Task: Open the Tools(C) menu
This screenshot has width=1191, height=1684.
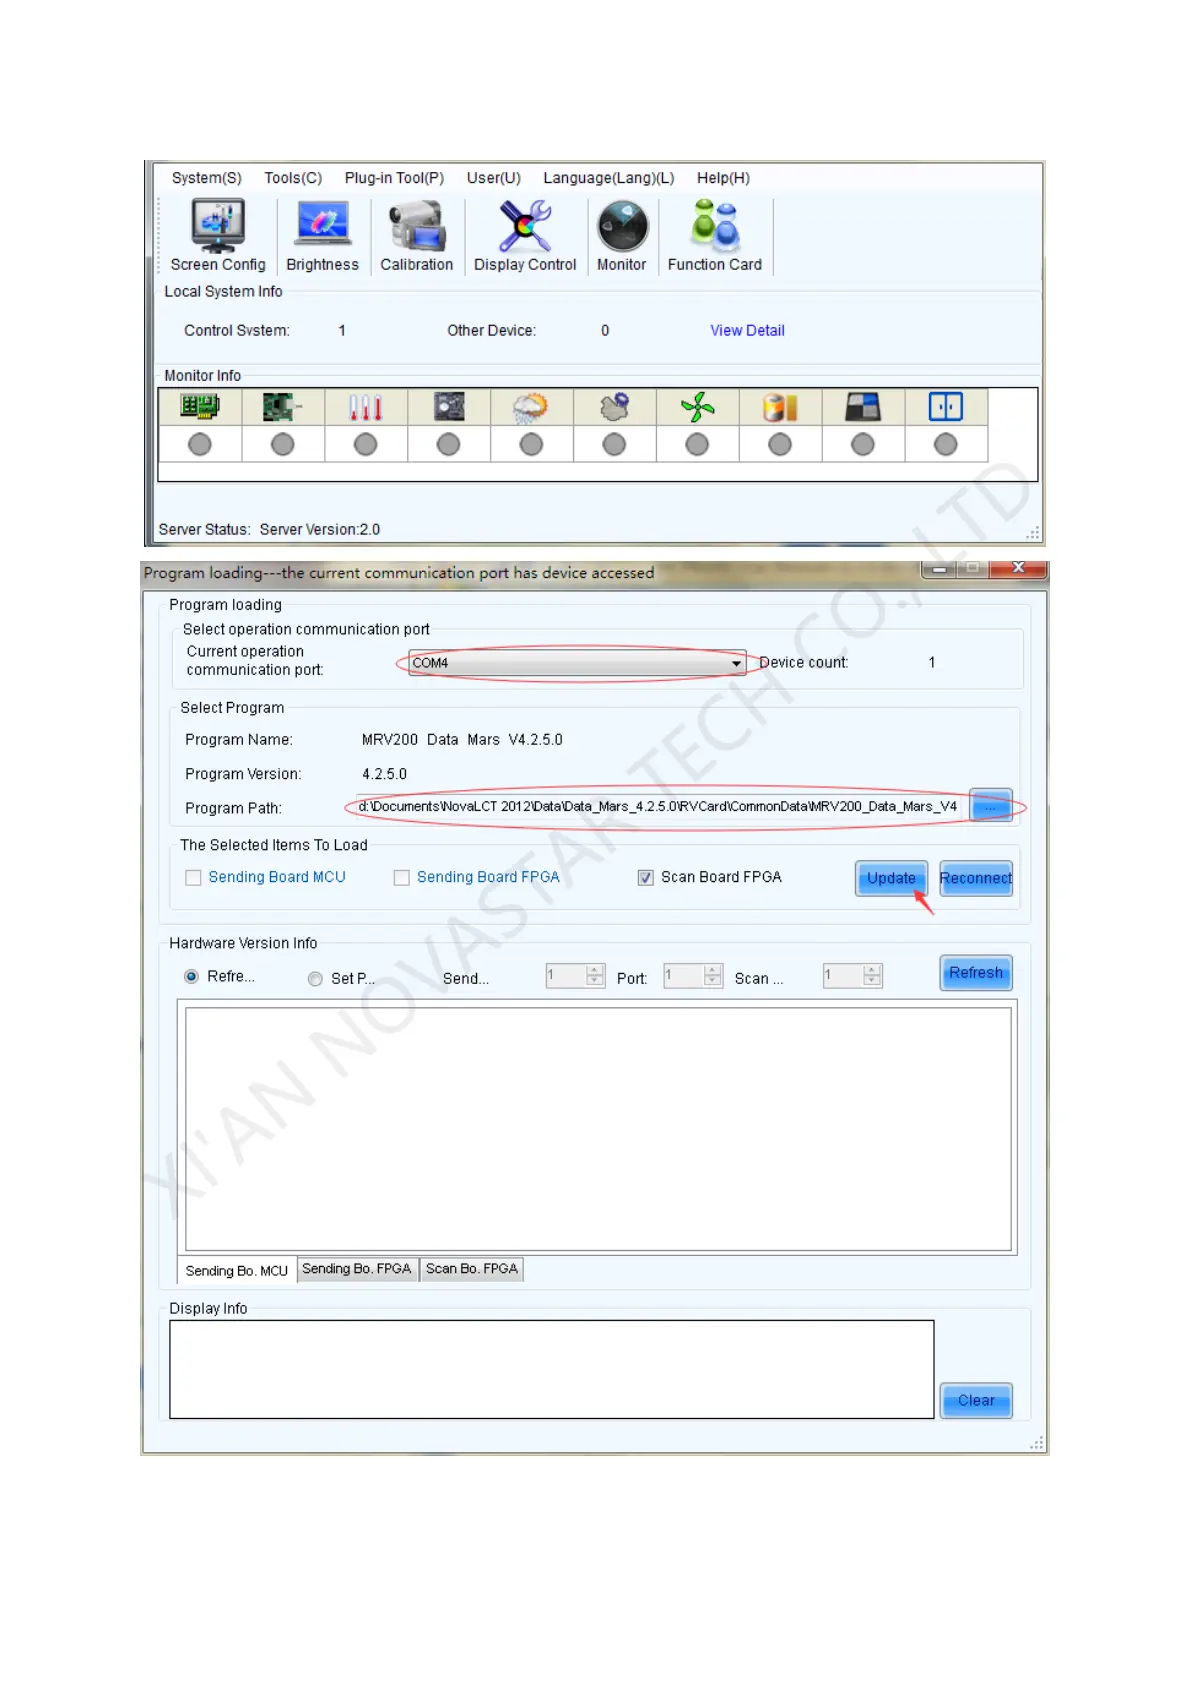Action: [x=293, y=178]
